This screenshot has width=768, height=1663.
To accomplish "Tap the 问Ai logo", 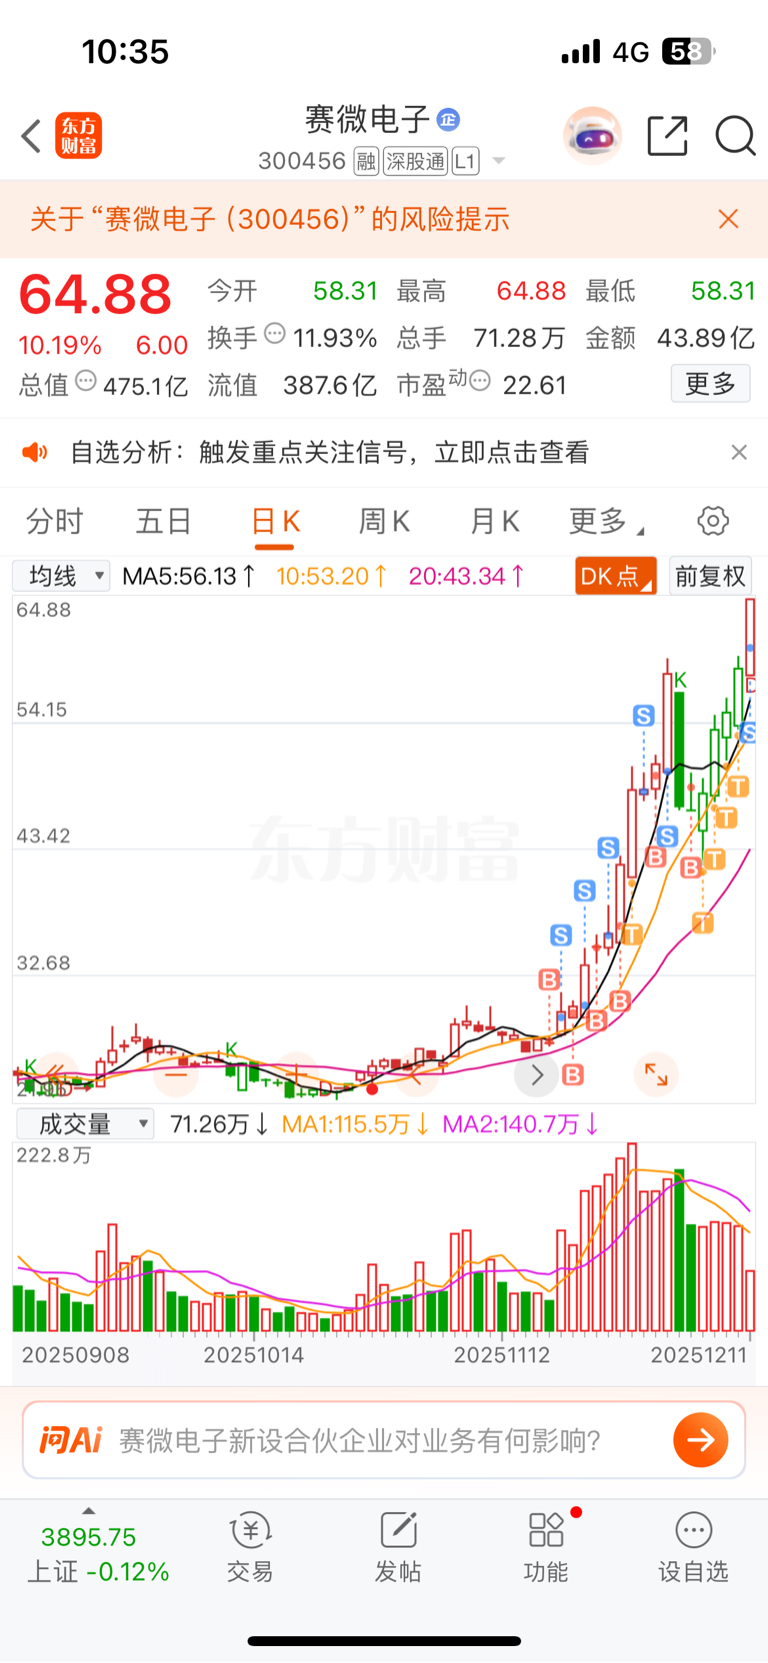I will 71,1440.
